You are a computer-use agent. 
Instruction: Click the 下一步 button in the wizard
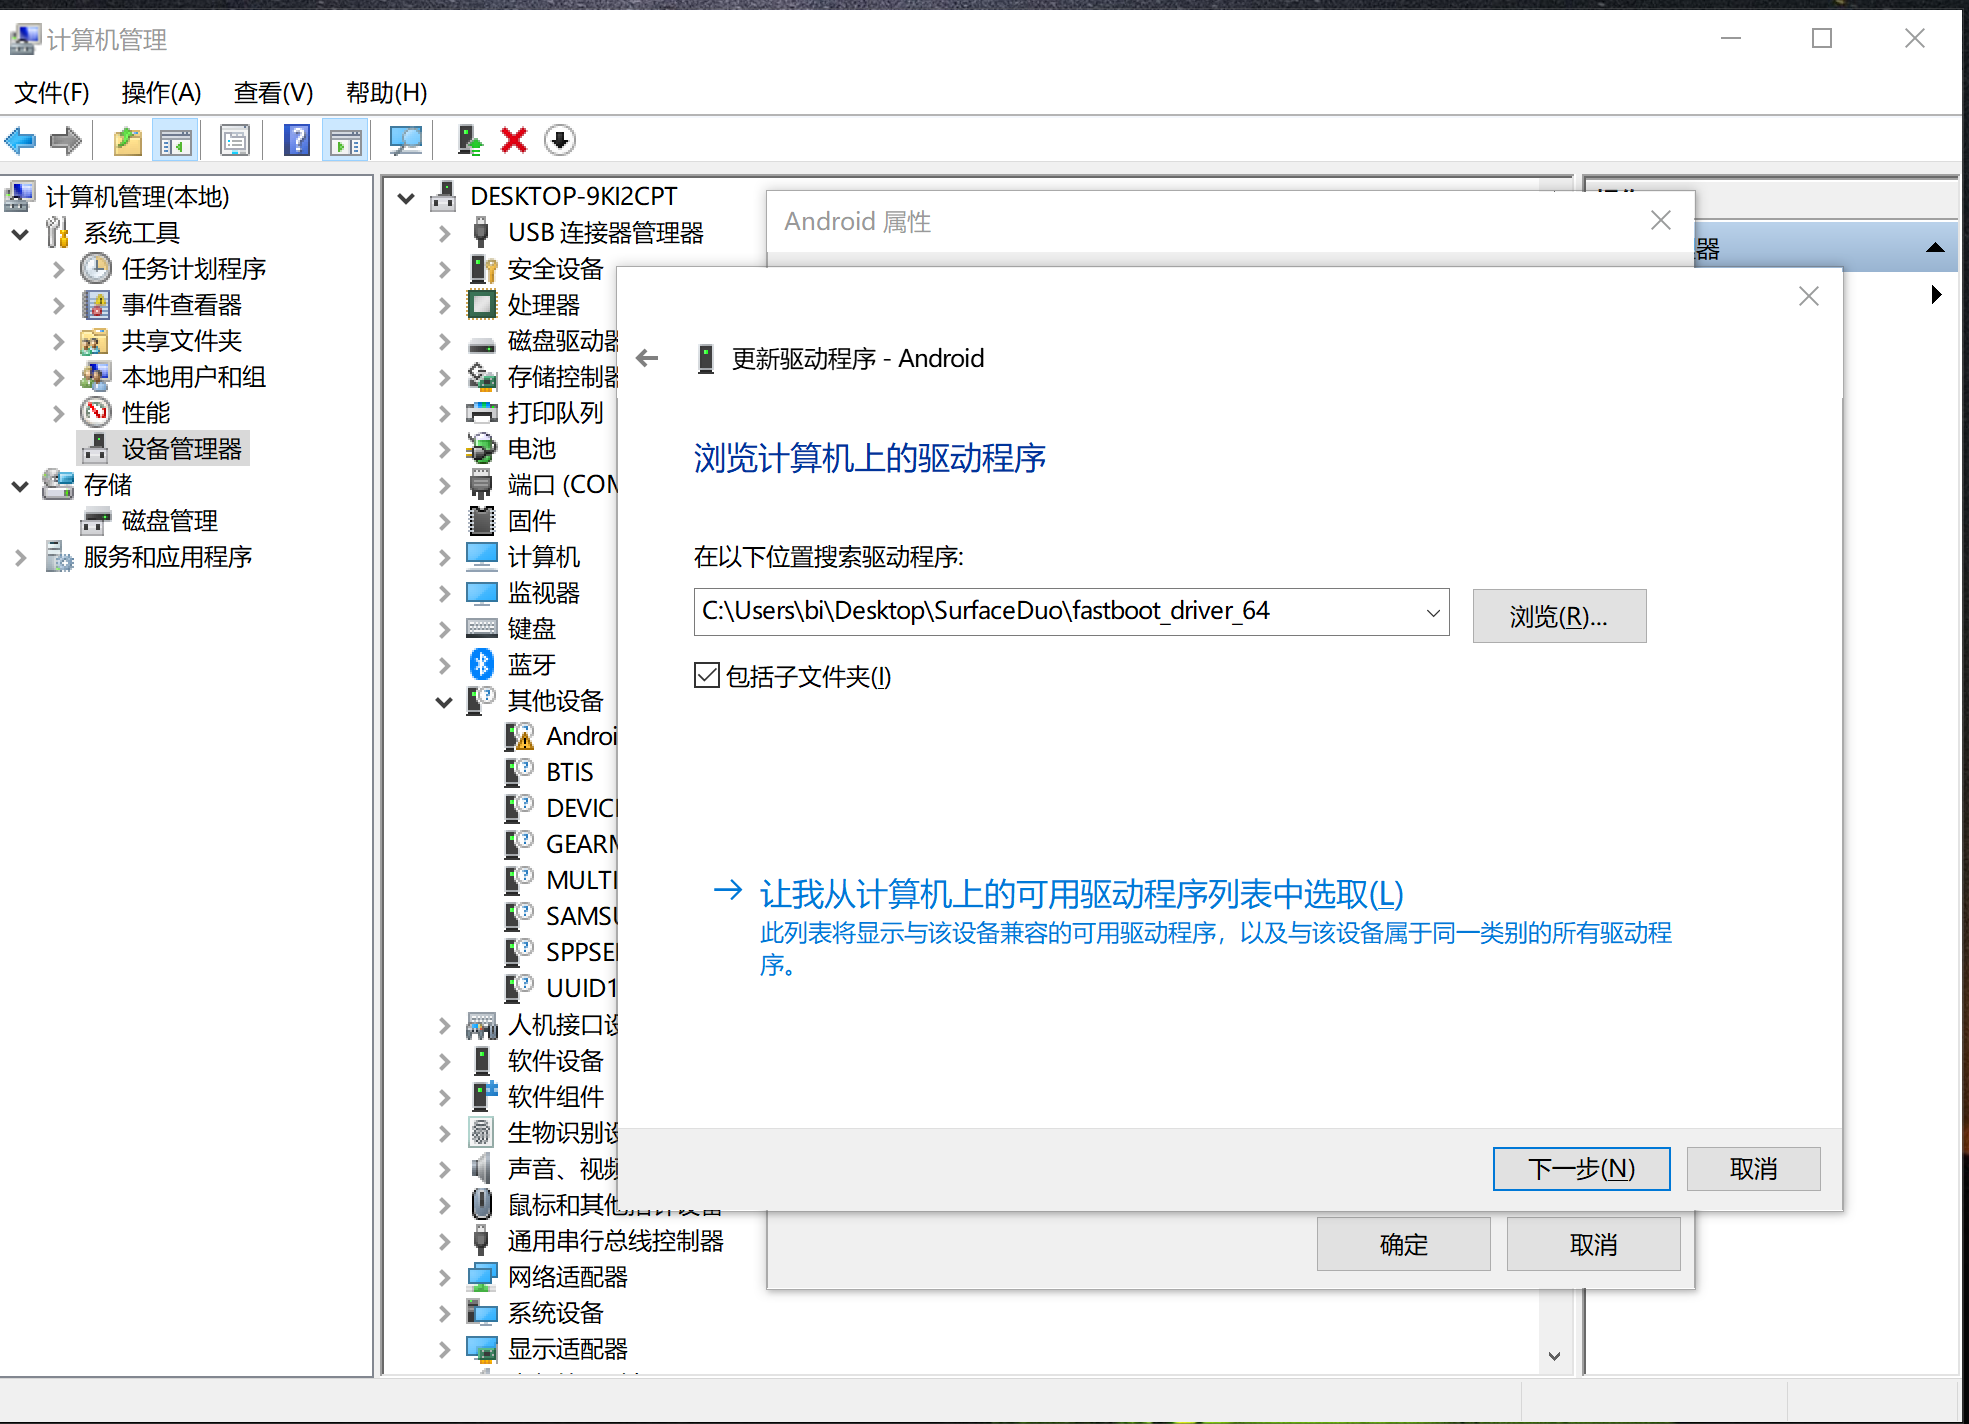[x=1581, y=1168]
